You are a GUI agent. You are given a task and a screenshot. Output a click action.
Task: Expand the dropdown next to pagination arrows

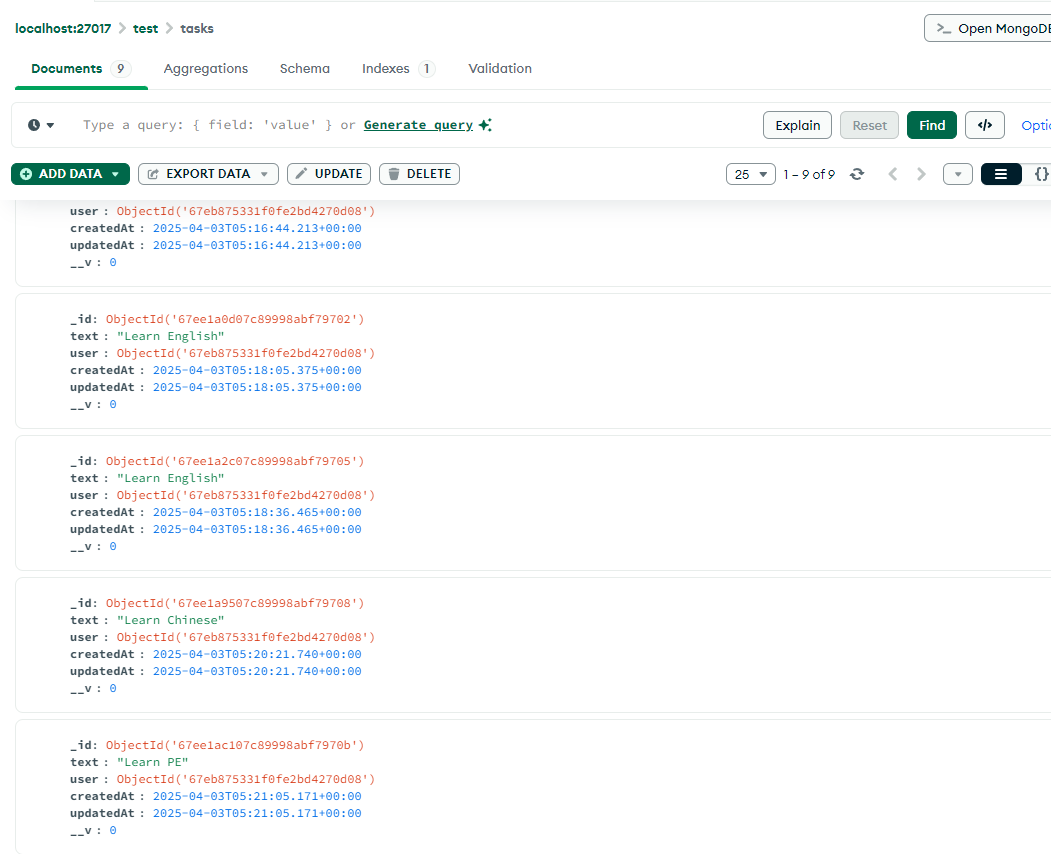click(958, 174)
